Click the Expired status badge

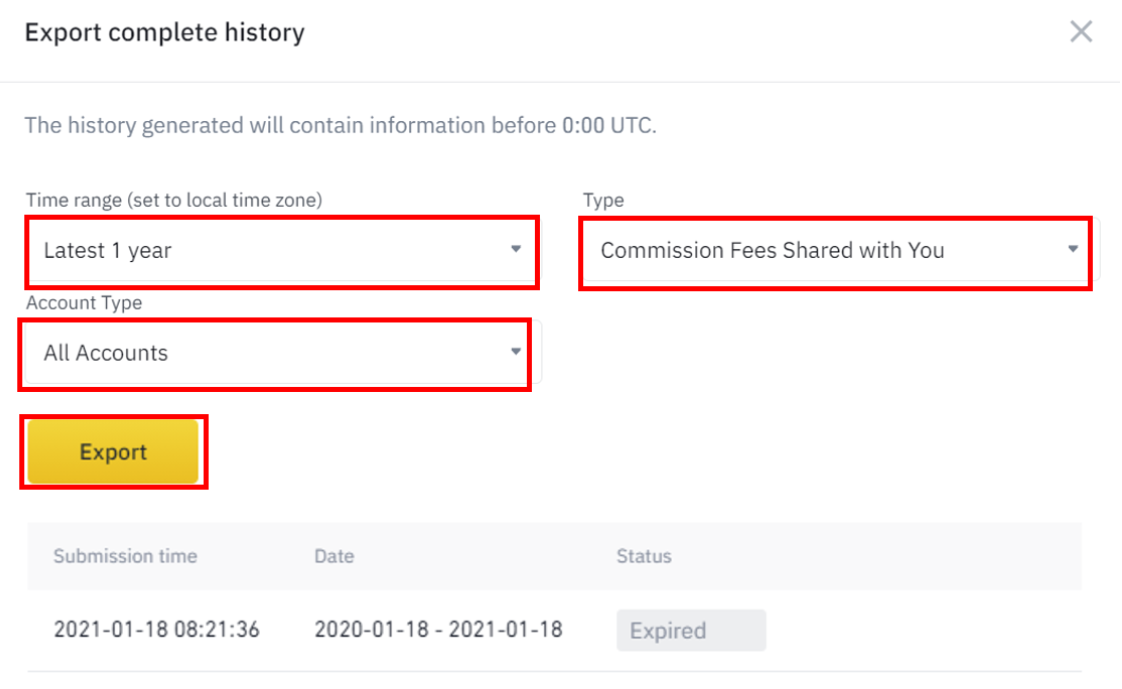pyautogui.click(x=691, y=630)
